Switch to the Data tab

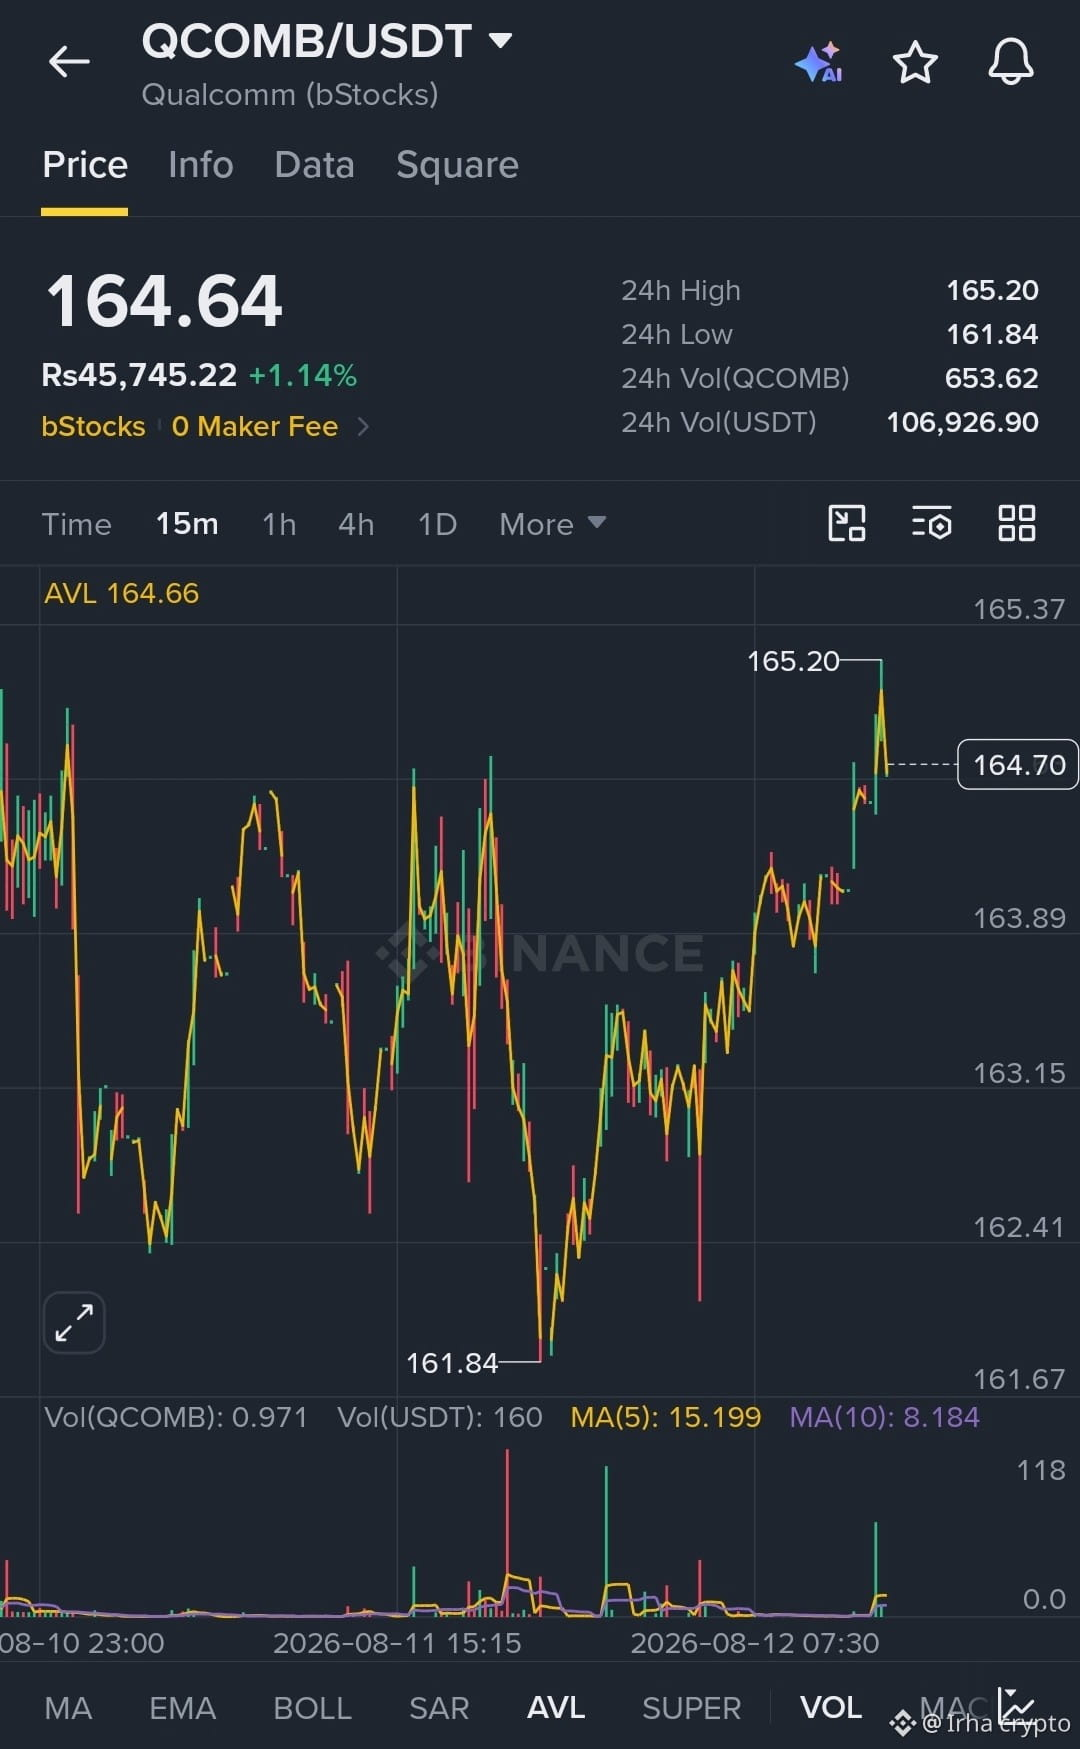pos(314,165)
